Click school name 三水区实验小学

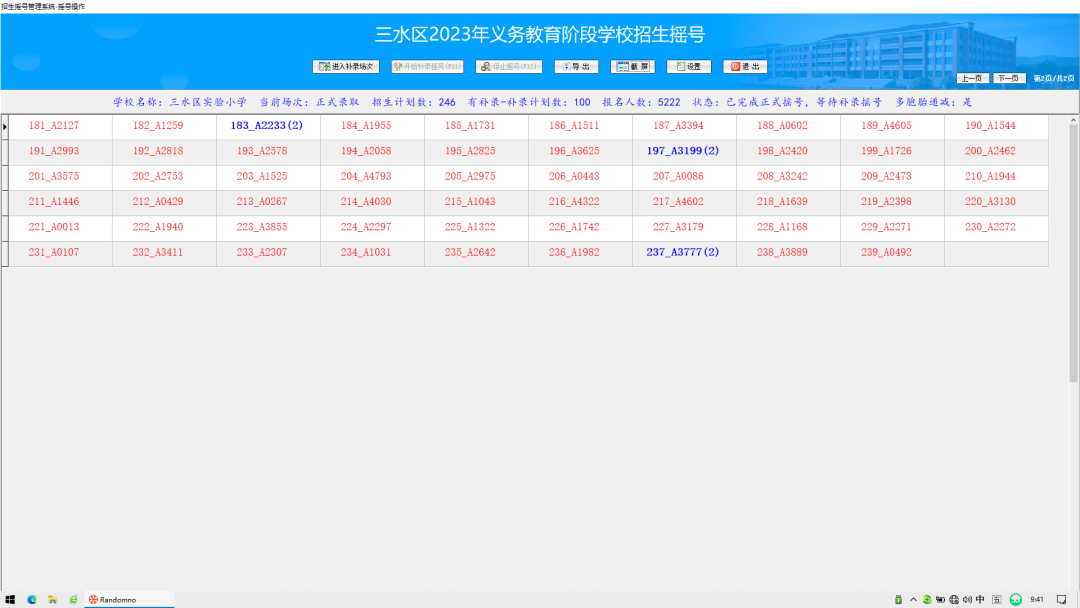pos(208,102)
